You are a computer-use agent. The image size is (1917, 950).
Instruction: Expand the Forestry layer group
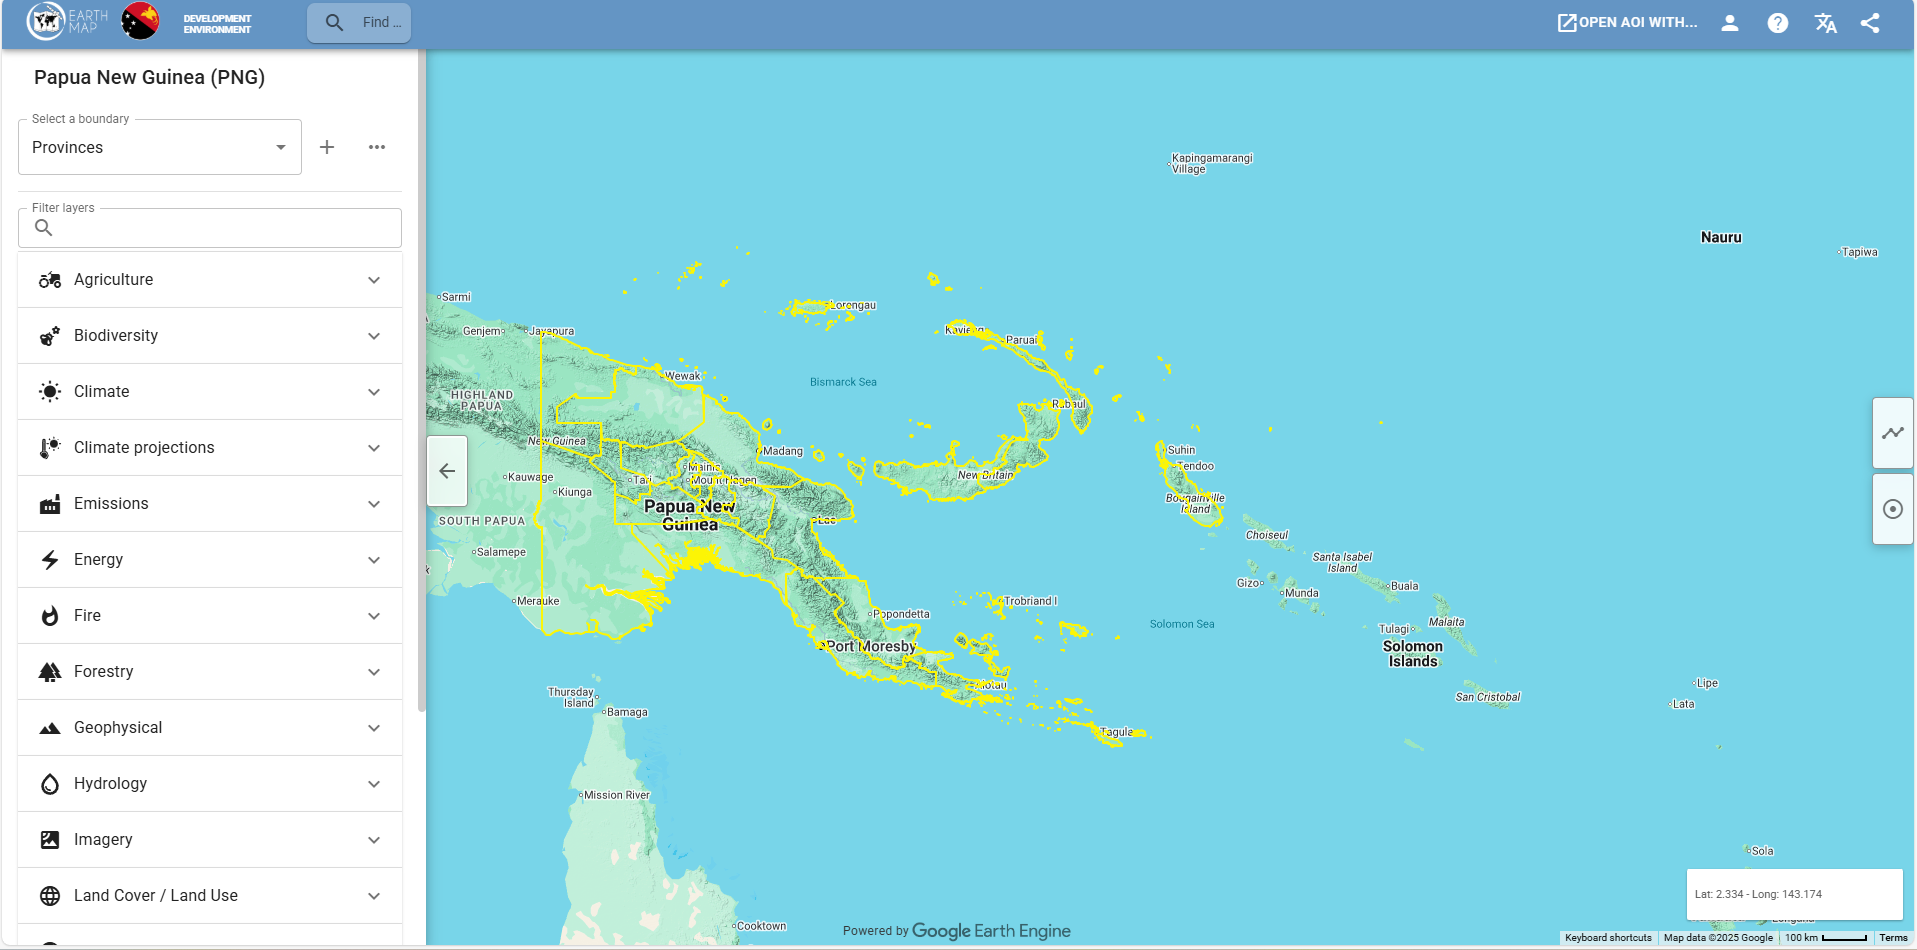pos(374,672)
